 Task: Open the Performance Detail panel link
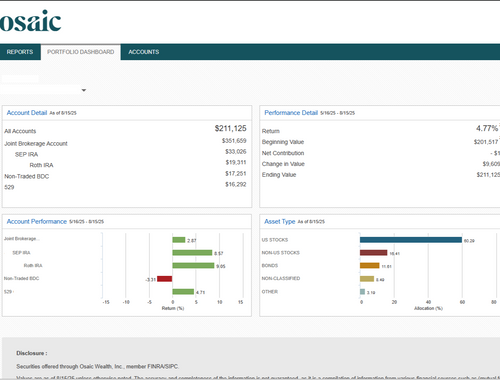[x=291, y=113]
